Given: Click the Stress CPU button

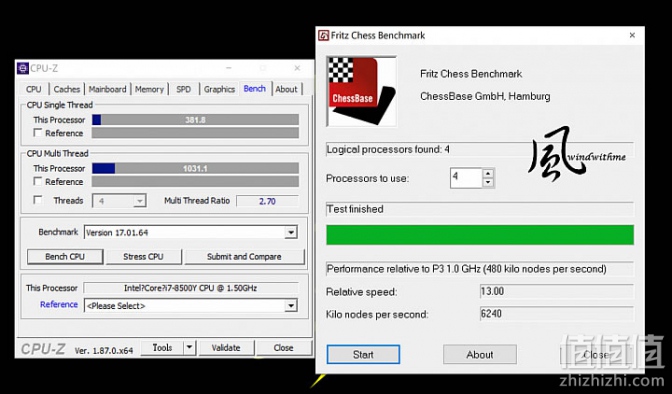Looking at the screenshot, I should pos(143,256).
